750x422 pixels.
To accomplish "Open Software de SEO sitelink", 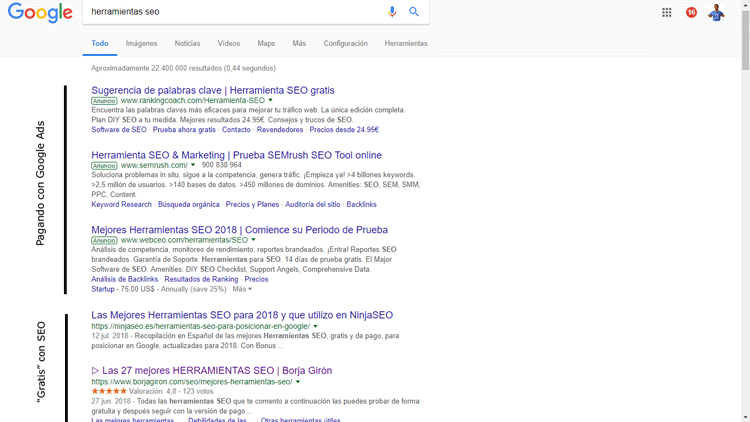I will click(119, 130).
